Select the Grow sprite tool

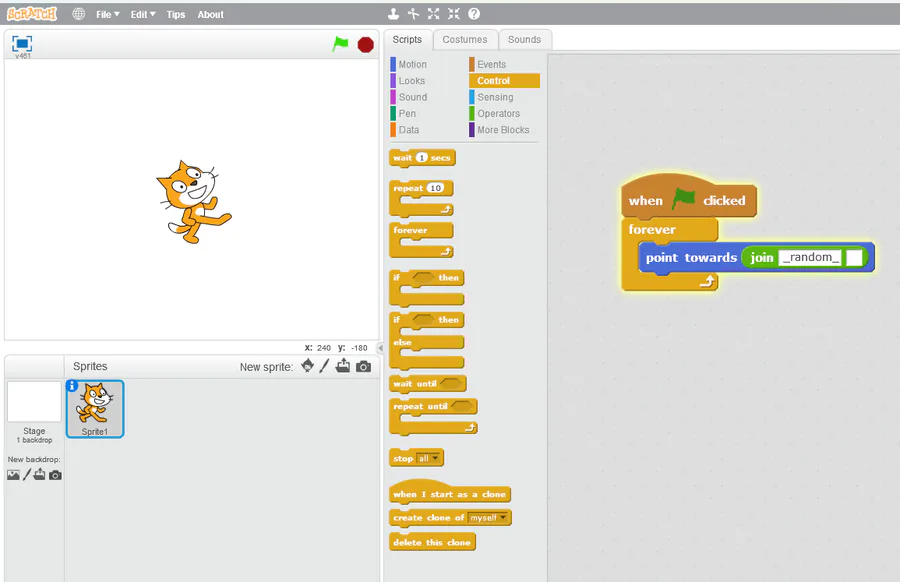click(x=433, y=14)
